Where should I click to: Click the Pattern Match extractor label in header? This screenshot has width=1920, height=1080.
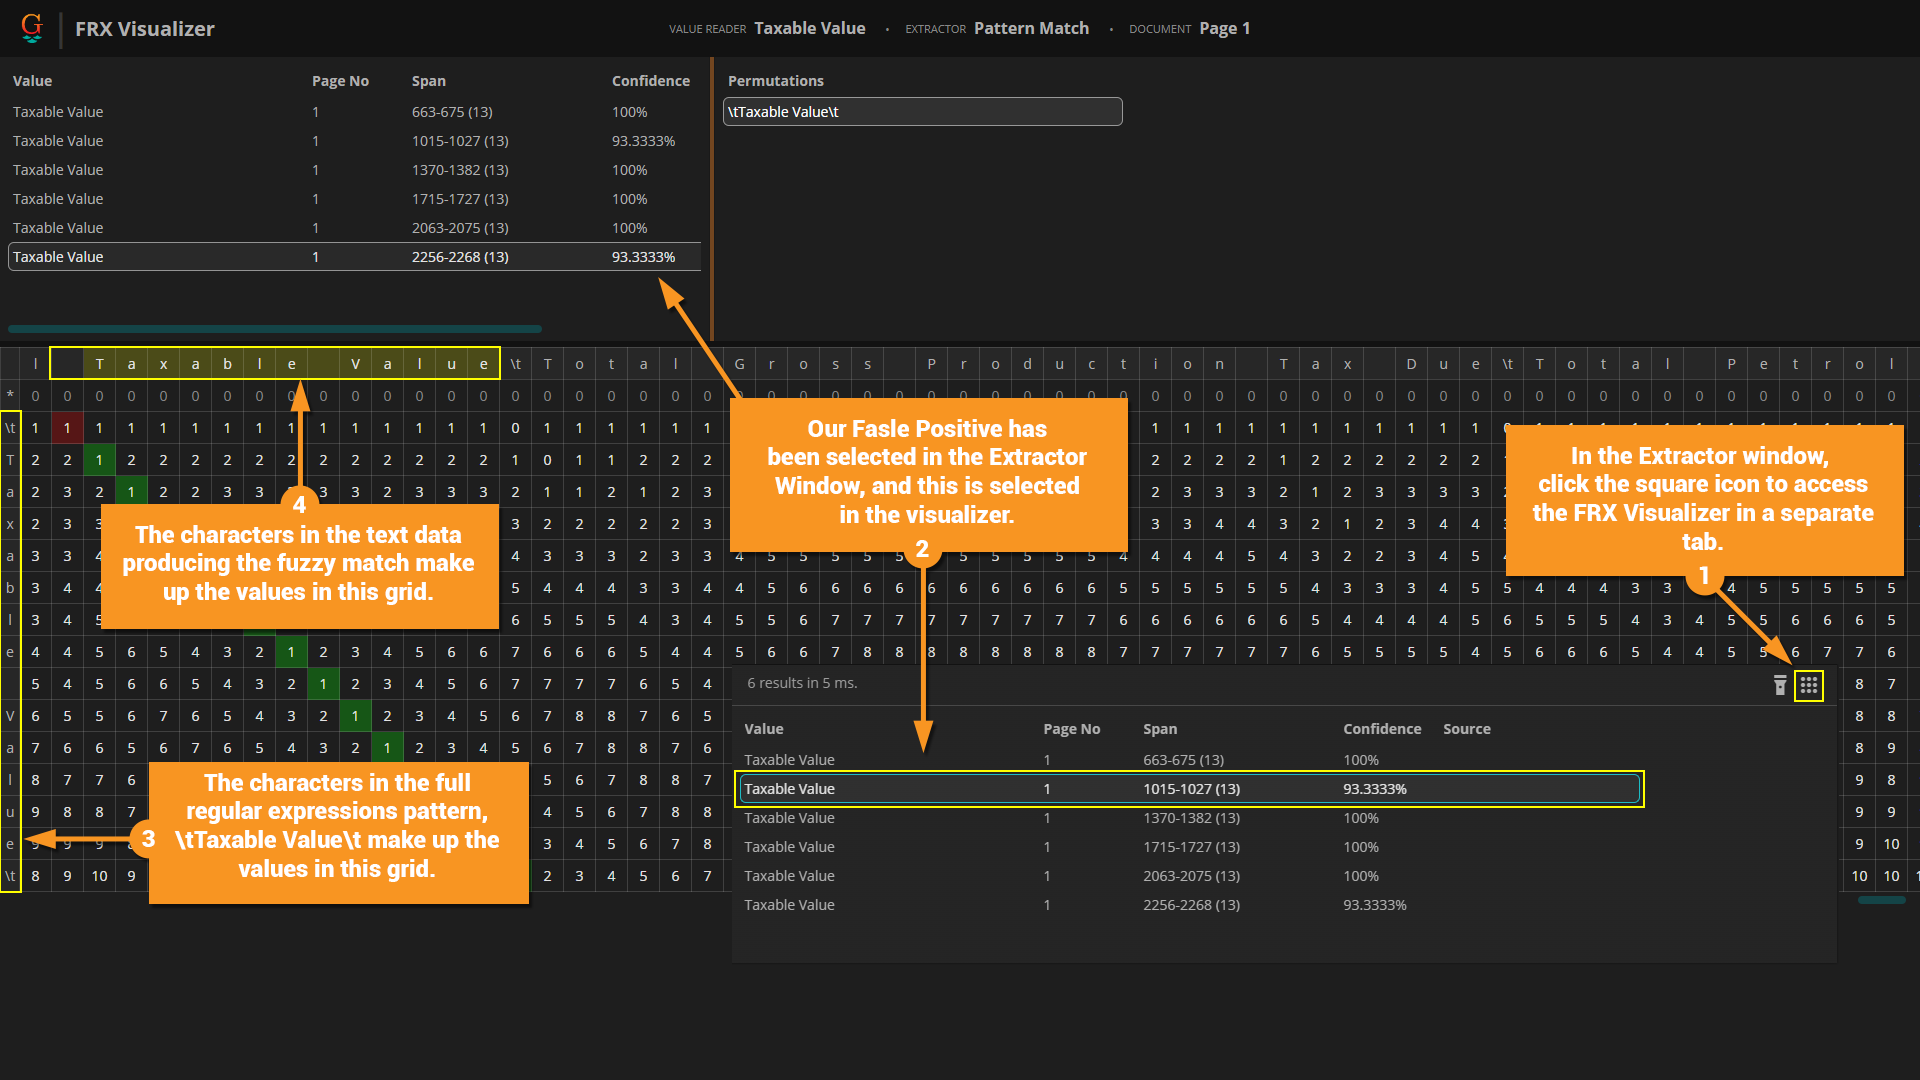1031,28
